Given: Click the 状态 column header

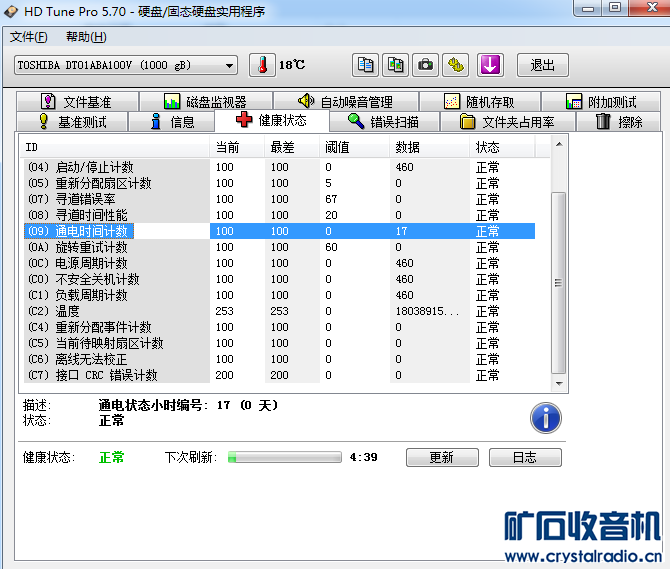Looking at the screenshot, I should (502, 147).
